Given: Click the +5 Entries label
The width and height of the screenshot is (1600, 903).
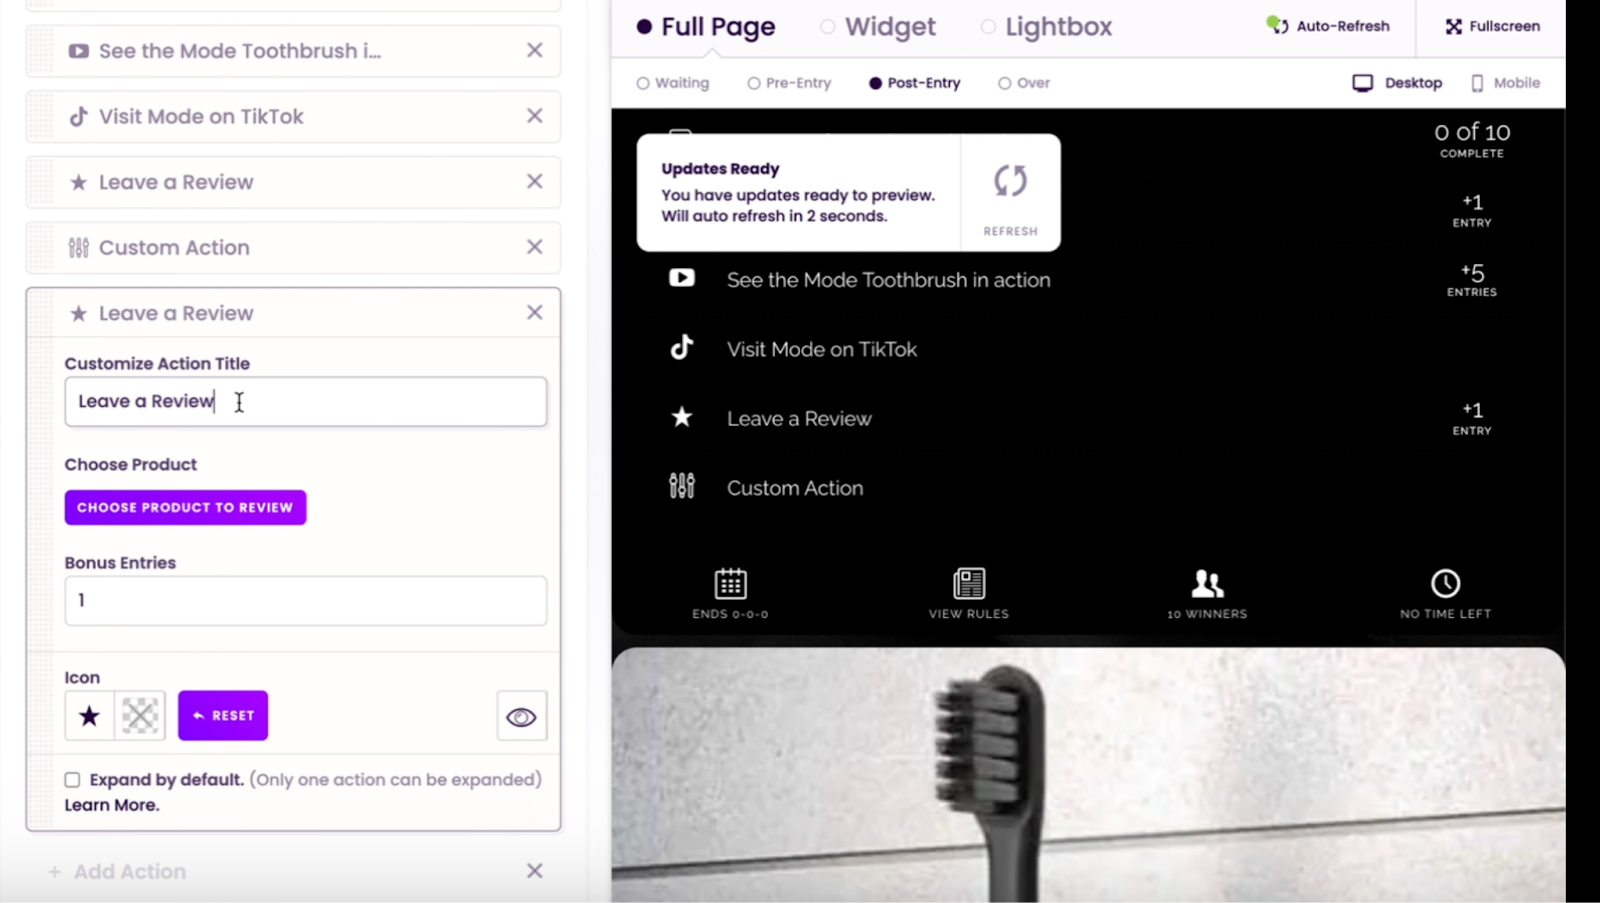Looking at the screenshot, I should coord(1472,280).
